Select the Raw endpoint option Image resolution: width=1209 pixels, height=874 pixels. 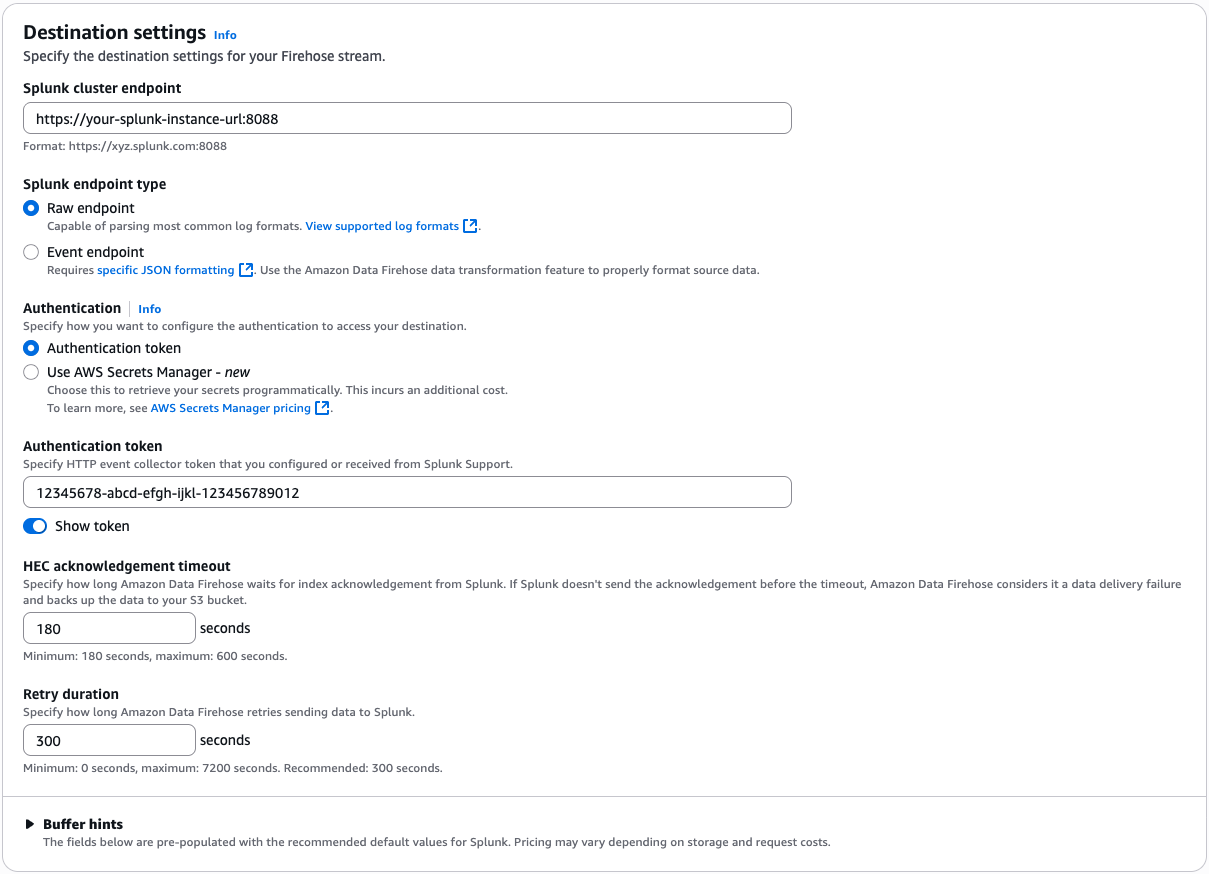click(31, 207)
